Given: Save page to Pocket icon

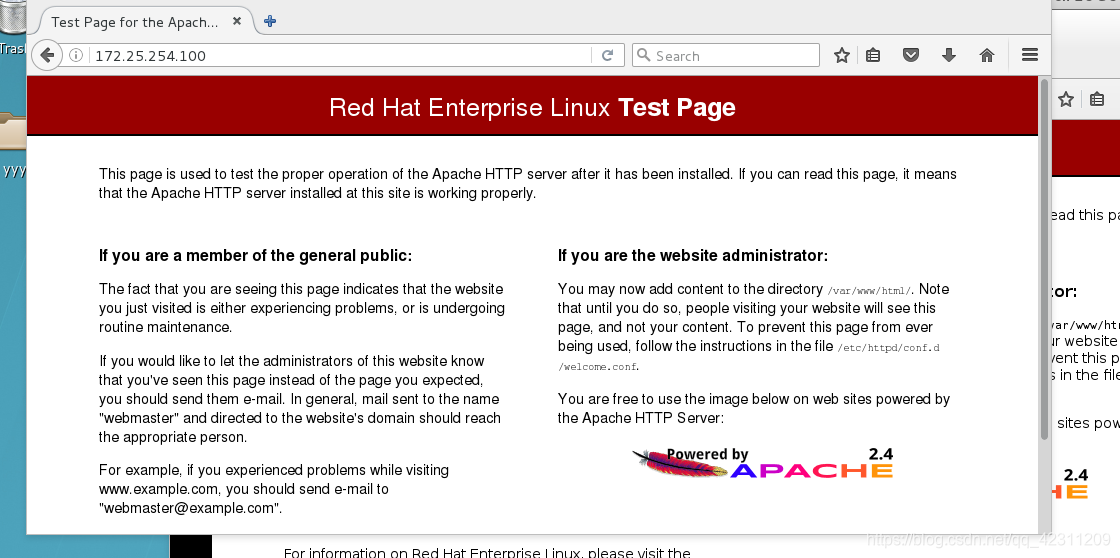Looking at the screenshot, I should point(911,55).
